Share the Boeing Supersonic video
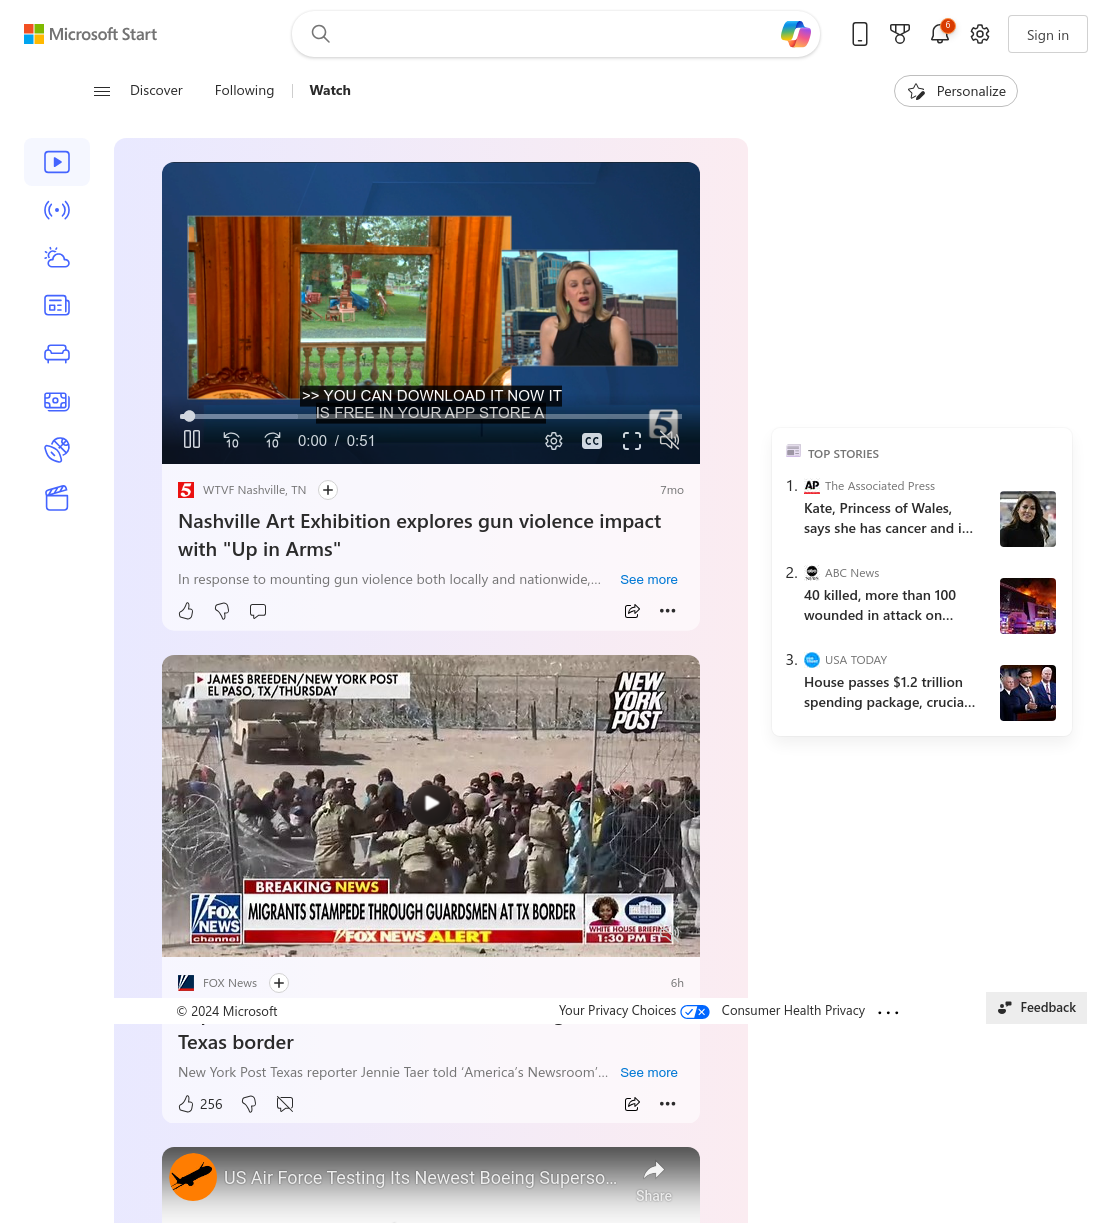Viewport: 1112px width, 1223px height. [x=654, y=1179]
